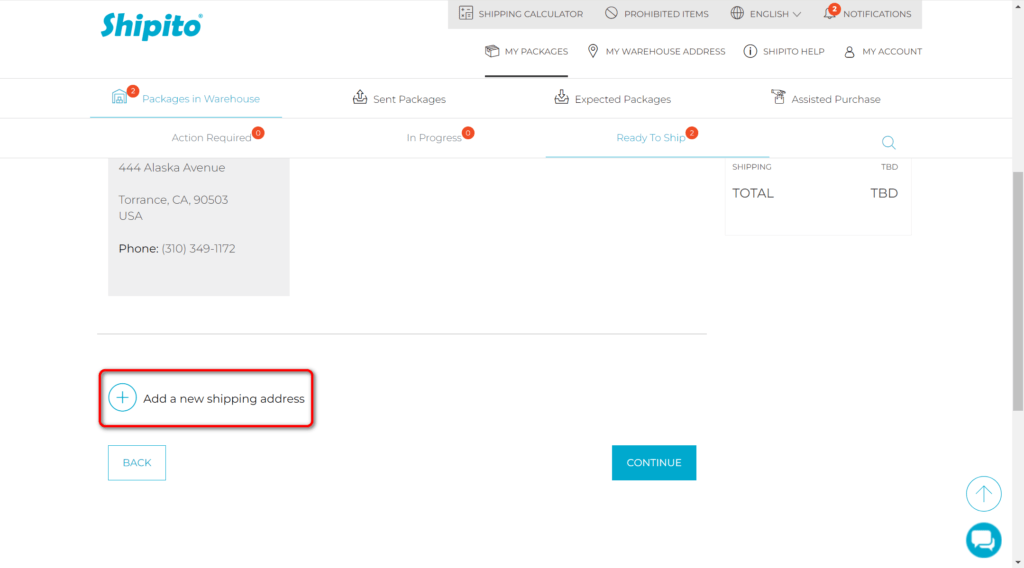Open Prohibited Items link
1024x568 pixels.
(x=666, y=14)
